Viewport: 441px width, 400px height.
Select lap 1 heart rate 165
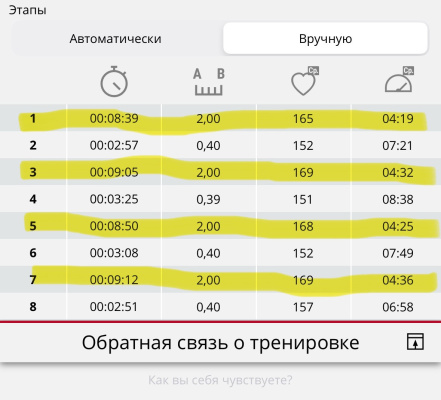[303, 118]
